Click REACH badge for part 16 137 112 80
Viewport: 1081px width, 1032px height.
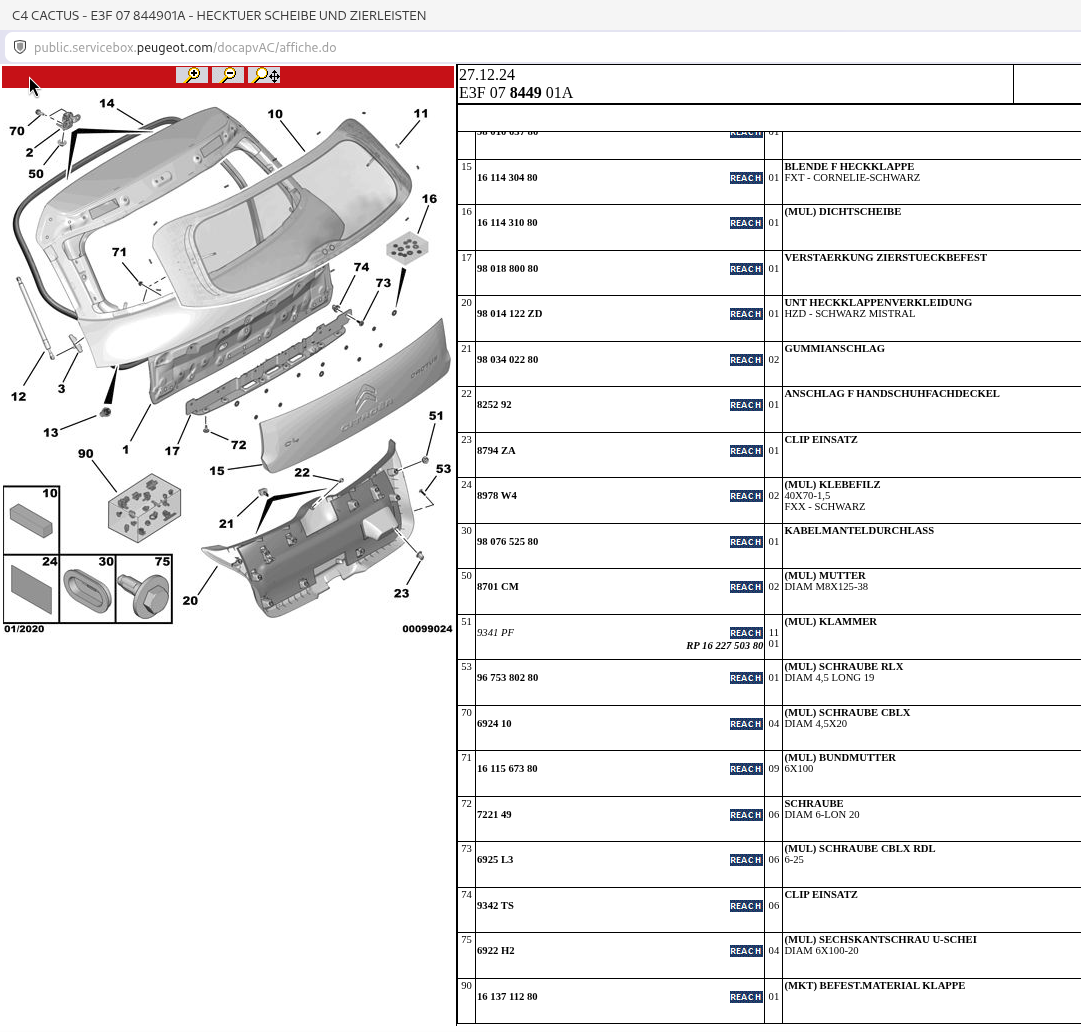tap(746, 997)
